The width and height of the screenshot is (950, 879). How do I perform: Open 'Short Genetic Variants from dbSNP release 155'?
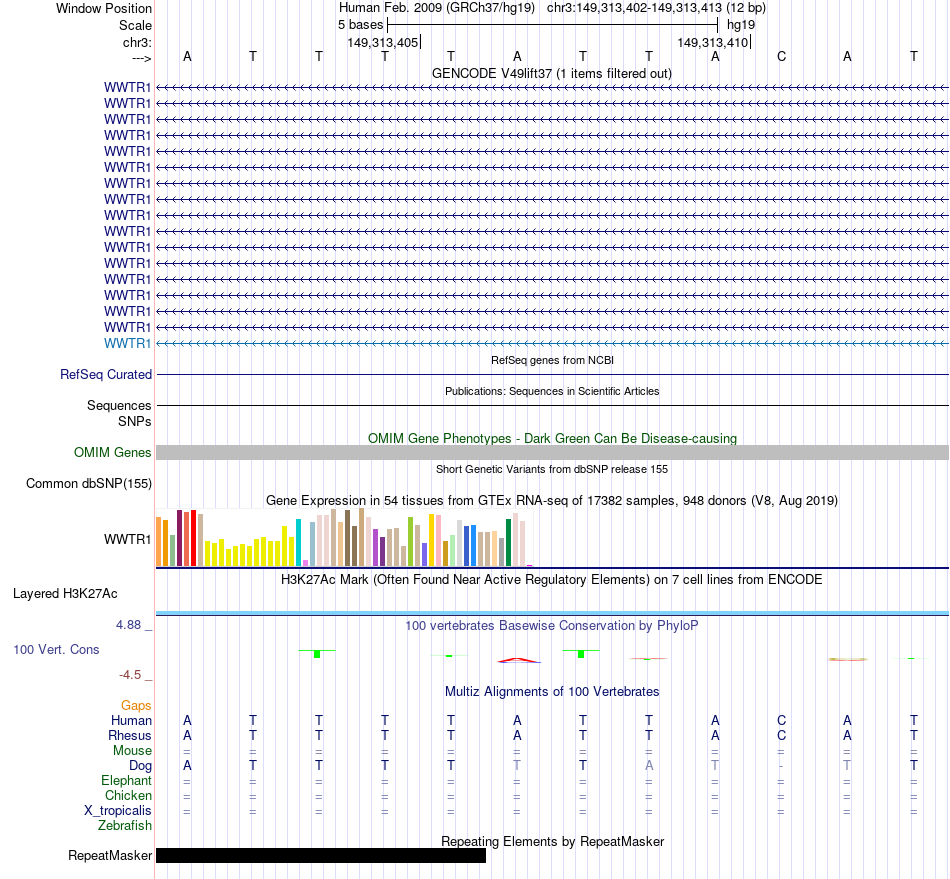[552, 469]
